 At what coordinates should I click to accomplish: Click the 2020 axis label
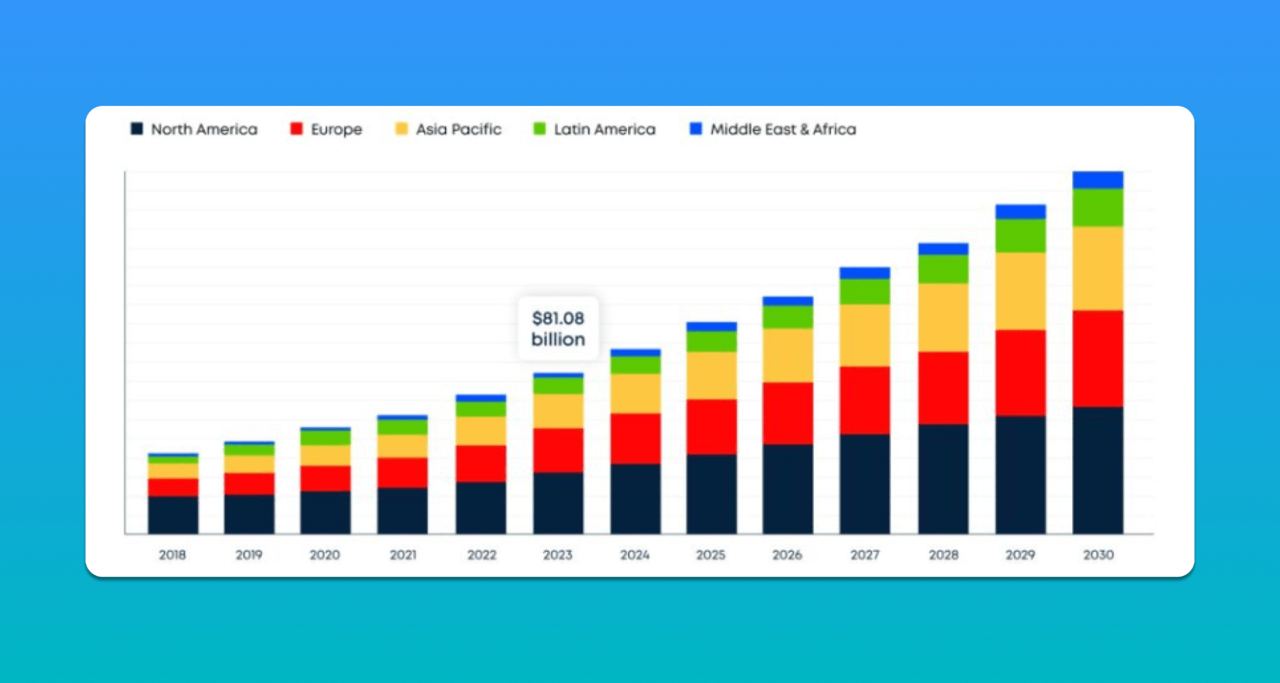(326, 555)
